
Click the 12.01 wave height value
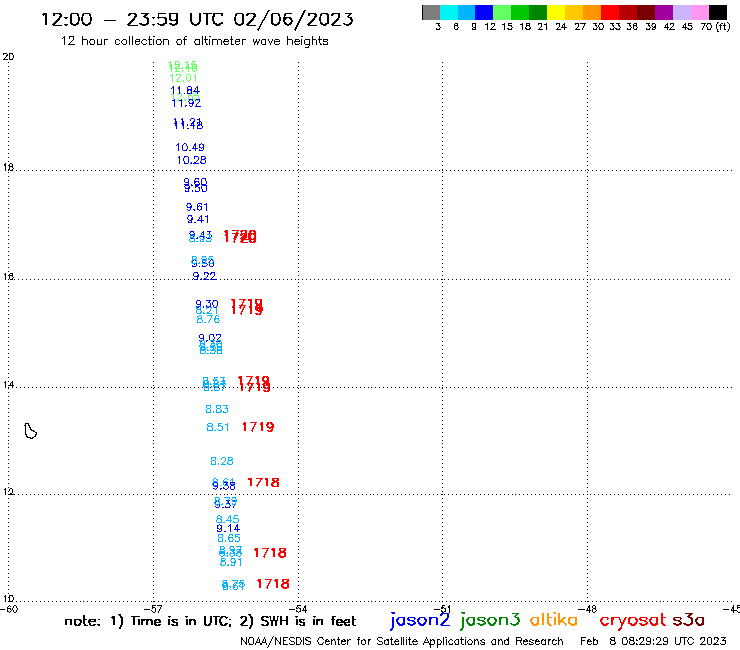tap(183, 78)
